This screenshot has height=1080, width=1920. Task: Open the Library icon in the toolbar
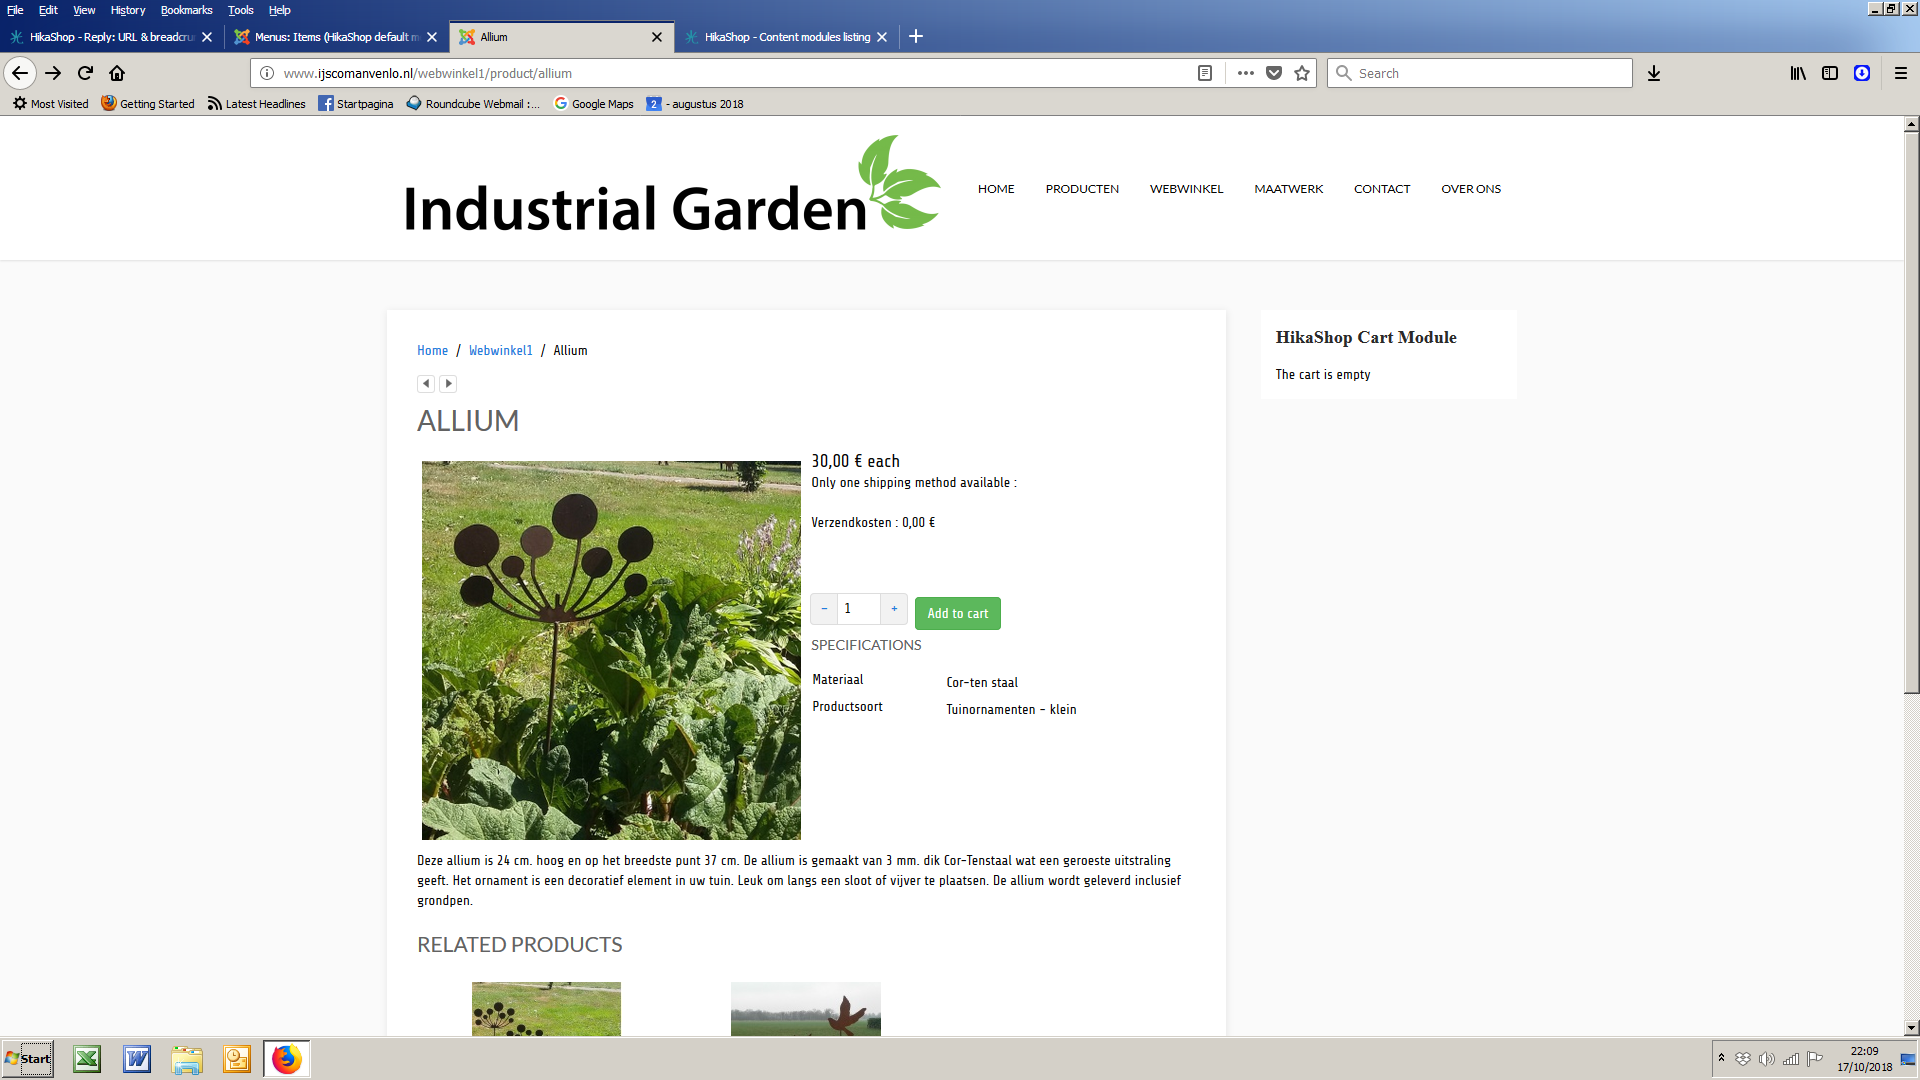[1797, 73]
